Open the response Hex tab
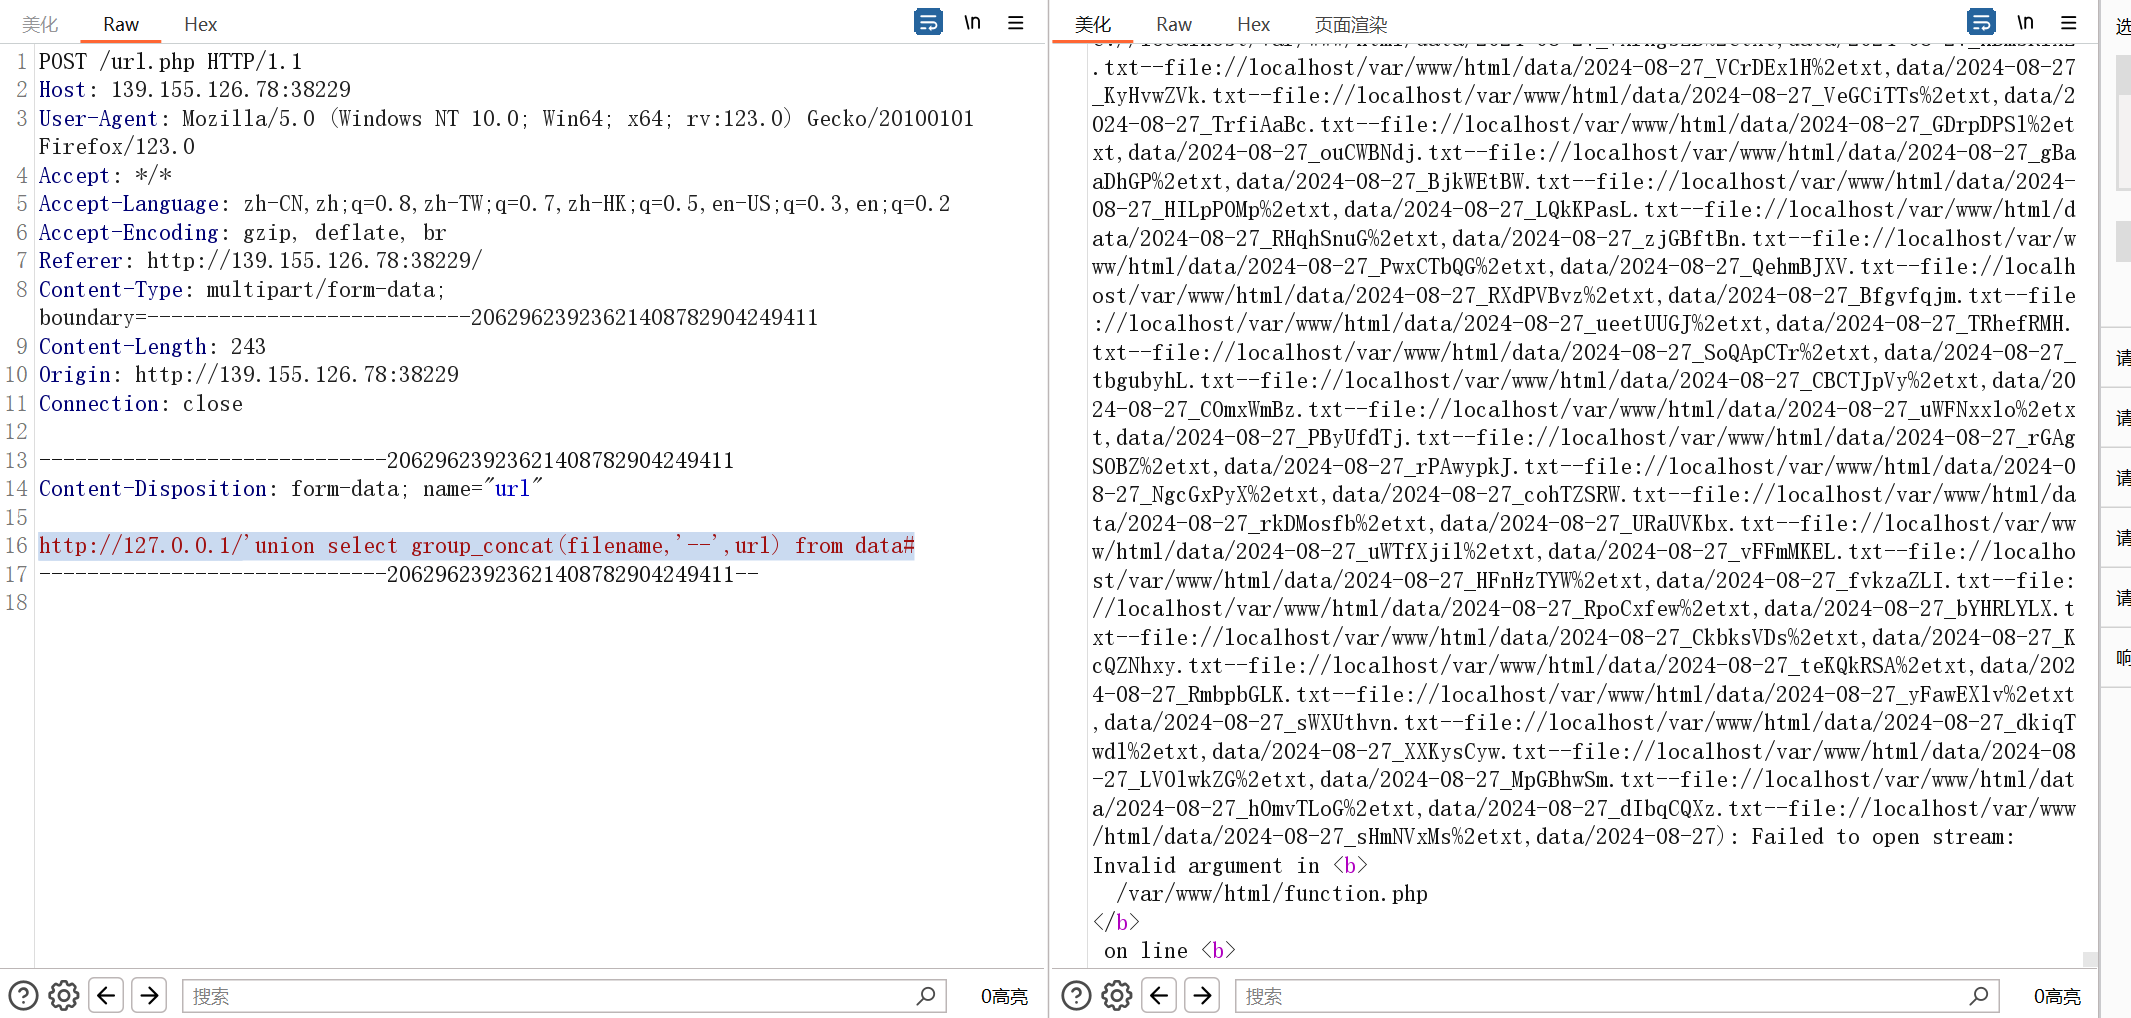This screenshot has width=2131, height=1018. (x=1253, y=24)
